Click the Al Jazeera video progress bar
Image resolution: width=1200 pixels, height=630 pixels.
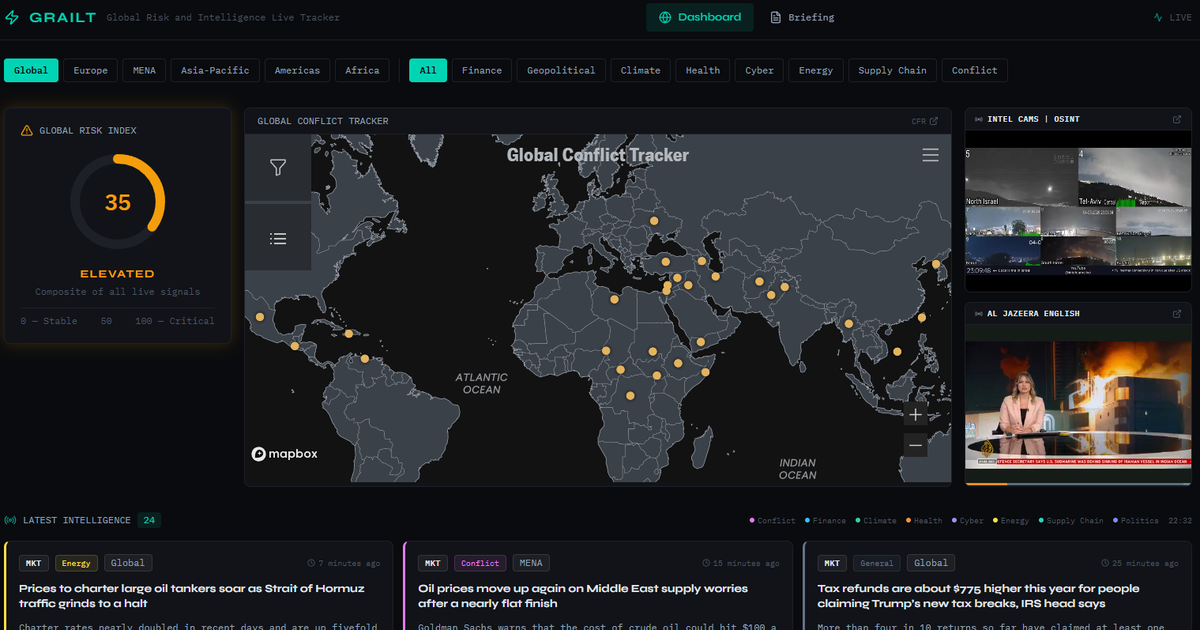click(1078, 483)
